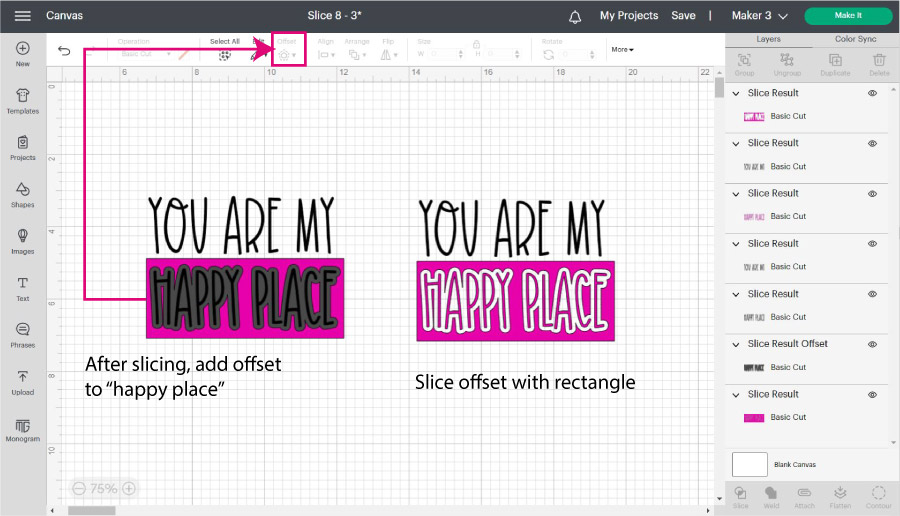Viewport: 900px width, 516px height.
Task: Save the project
Action: click(683, 15)
